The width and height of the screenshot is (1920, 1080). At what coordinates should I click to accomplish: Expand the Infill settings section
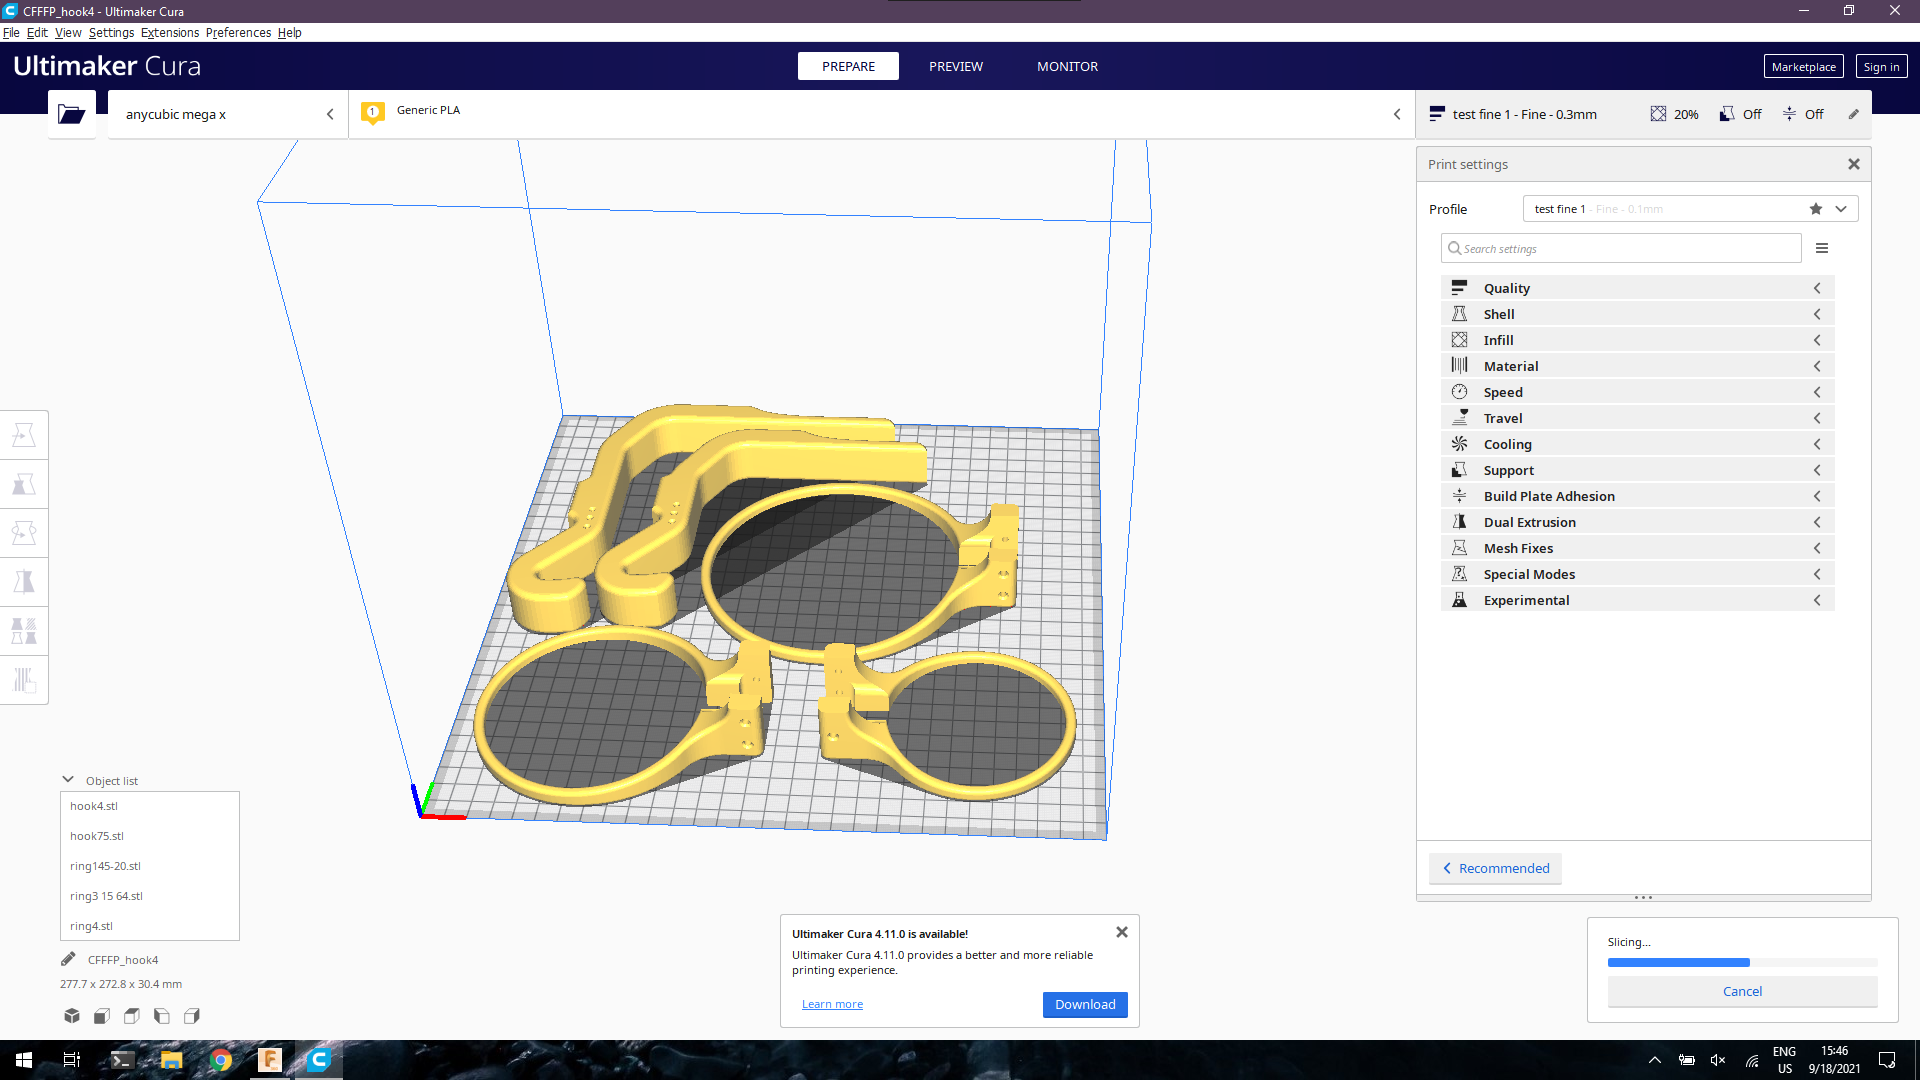tap(1637, 340)
